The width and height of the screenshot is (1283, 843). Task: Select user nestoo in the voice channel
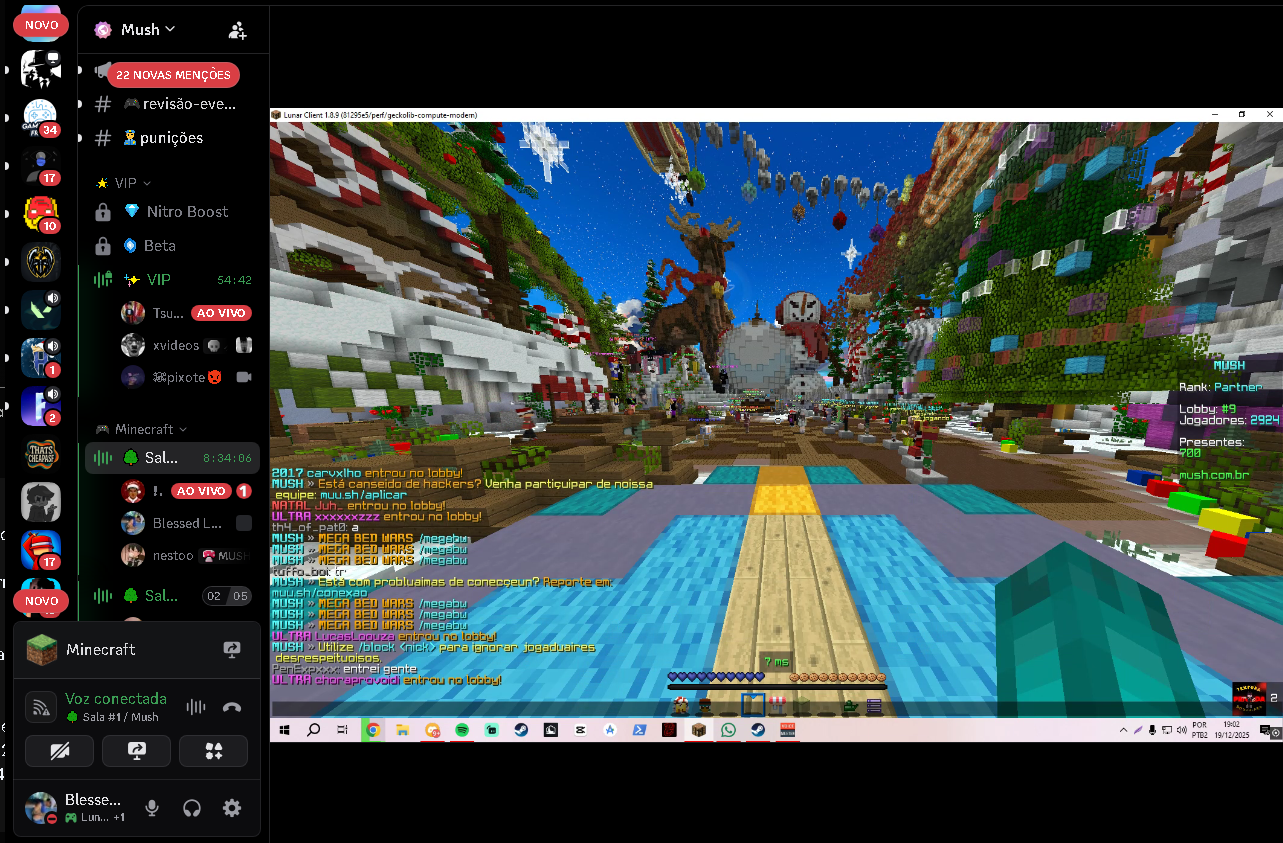tap(186, 555)
